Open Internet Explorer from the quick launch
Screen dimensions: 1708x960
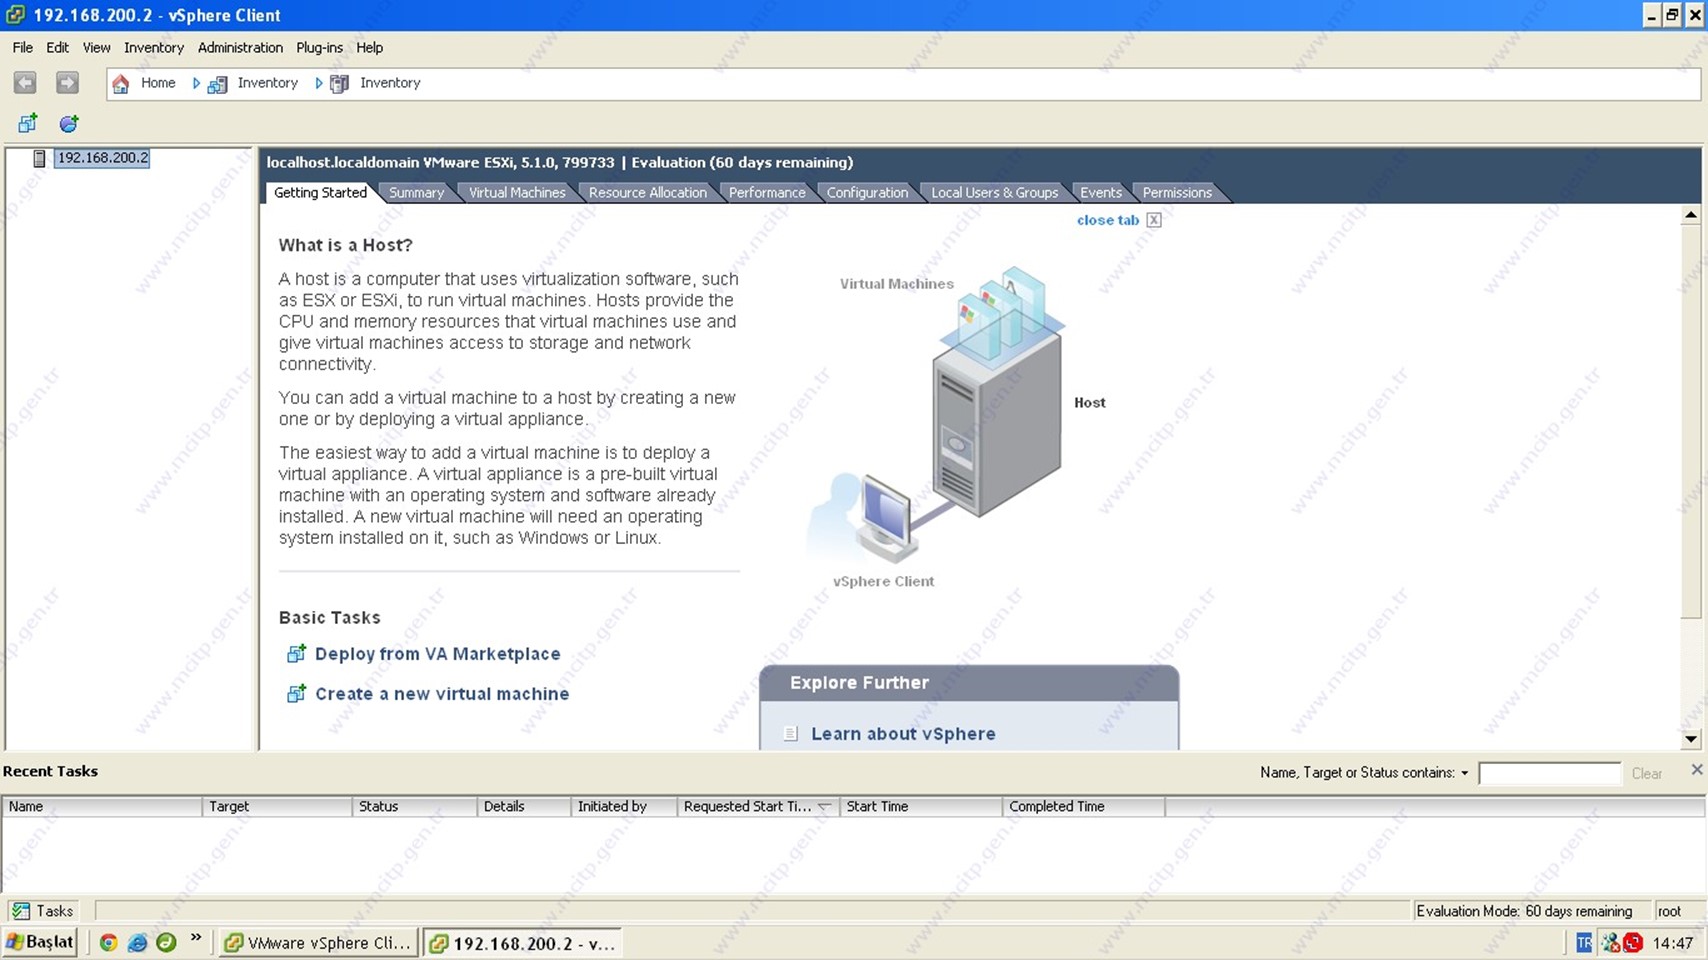(138, 942)
